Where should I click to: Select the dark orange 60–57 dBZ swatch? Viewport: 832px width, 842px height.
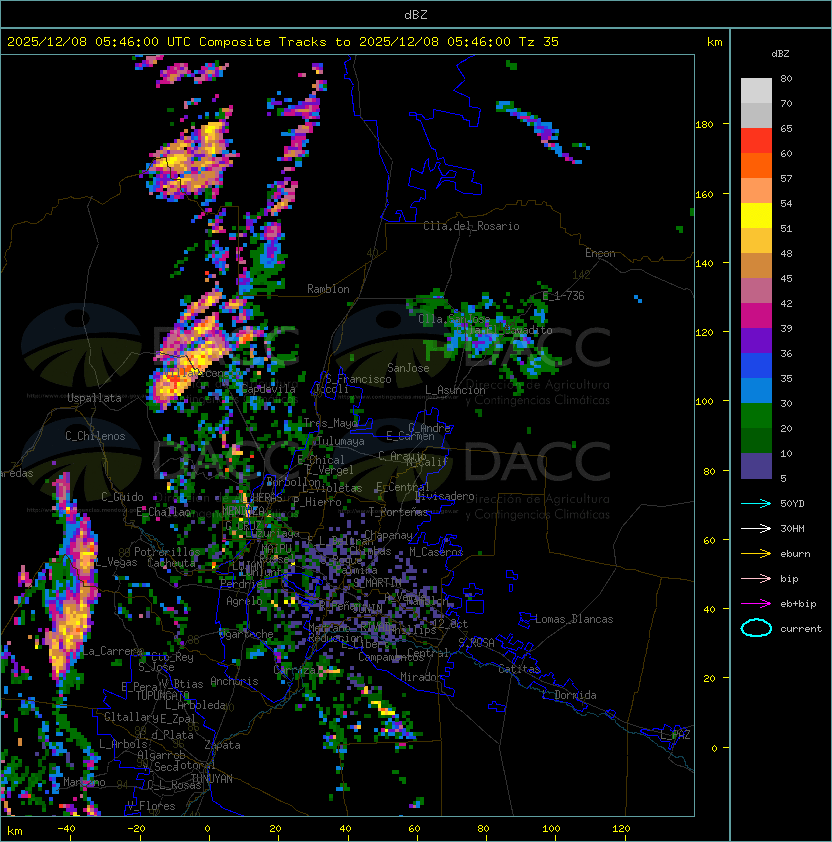pyautogui.click(x=756, y=166)
